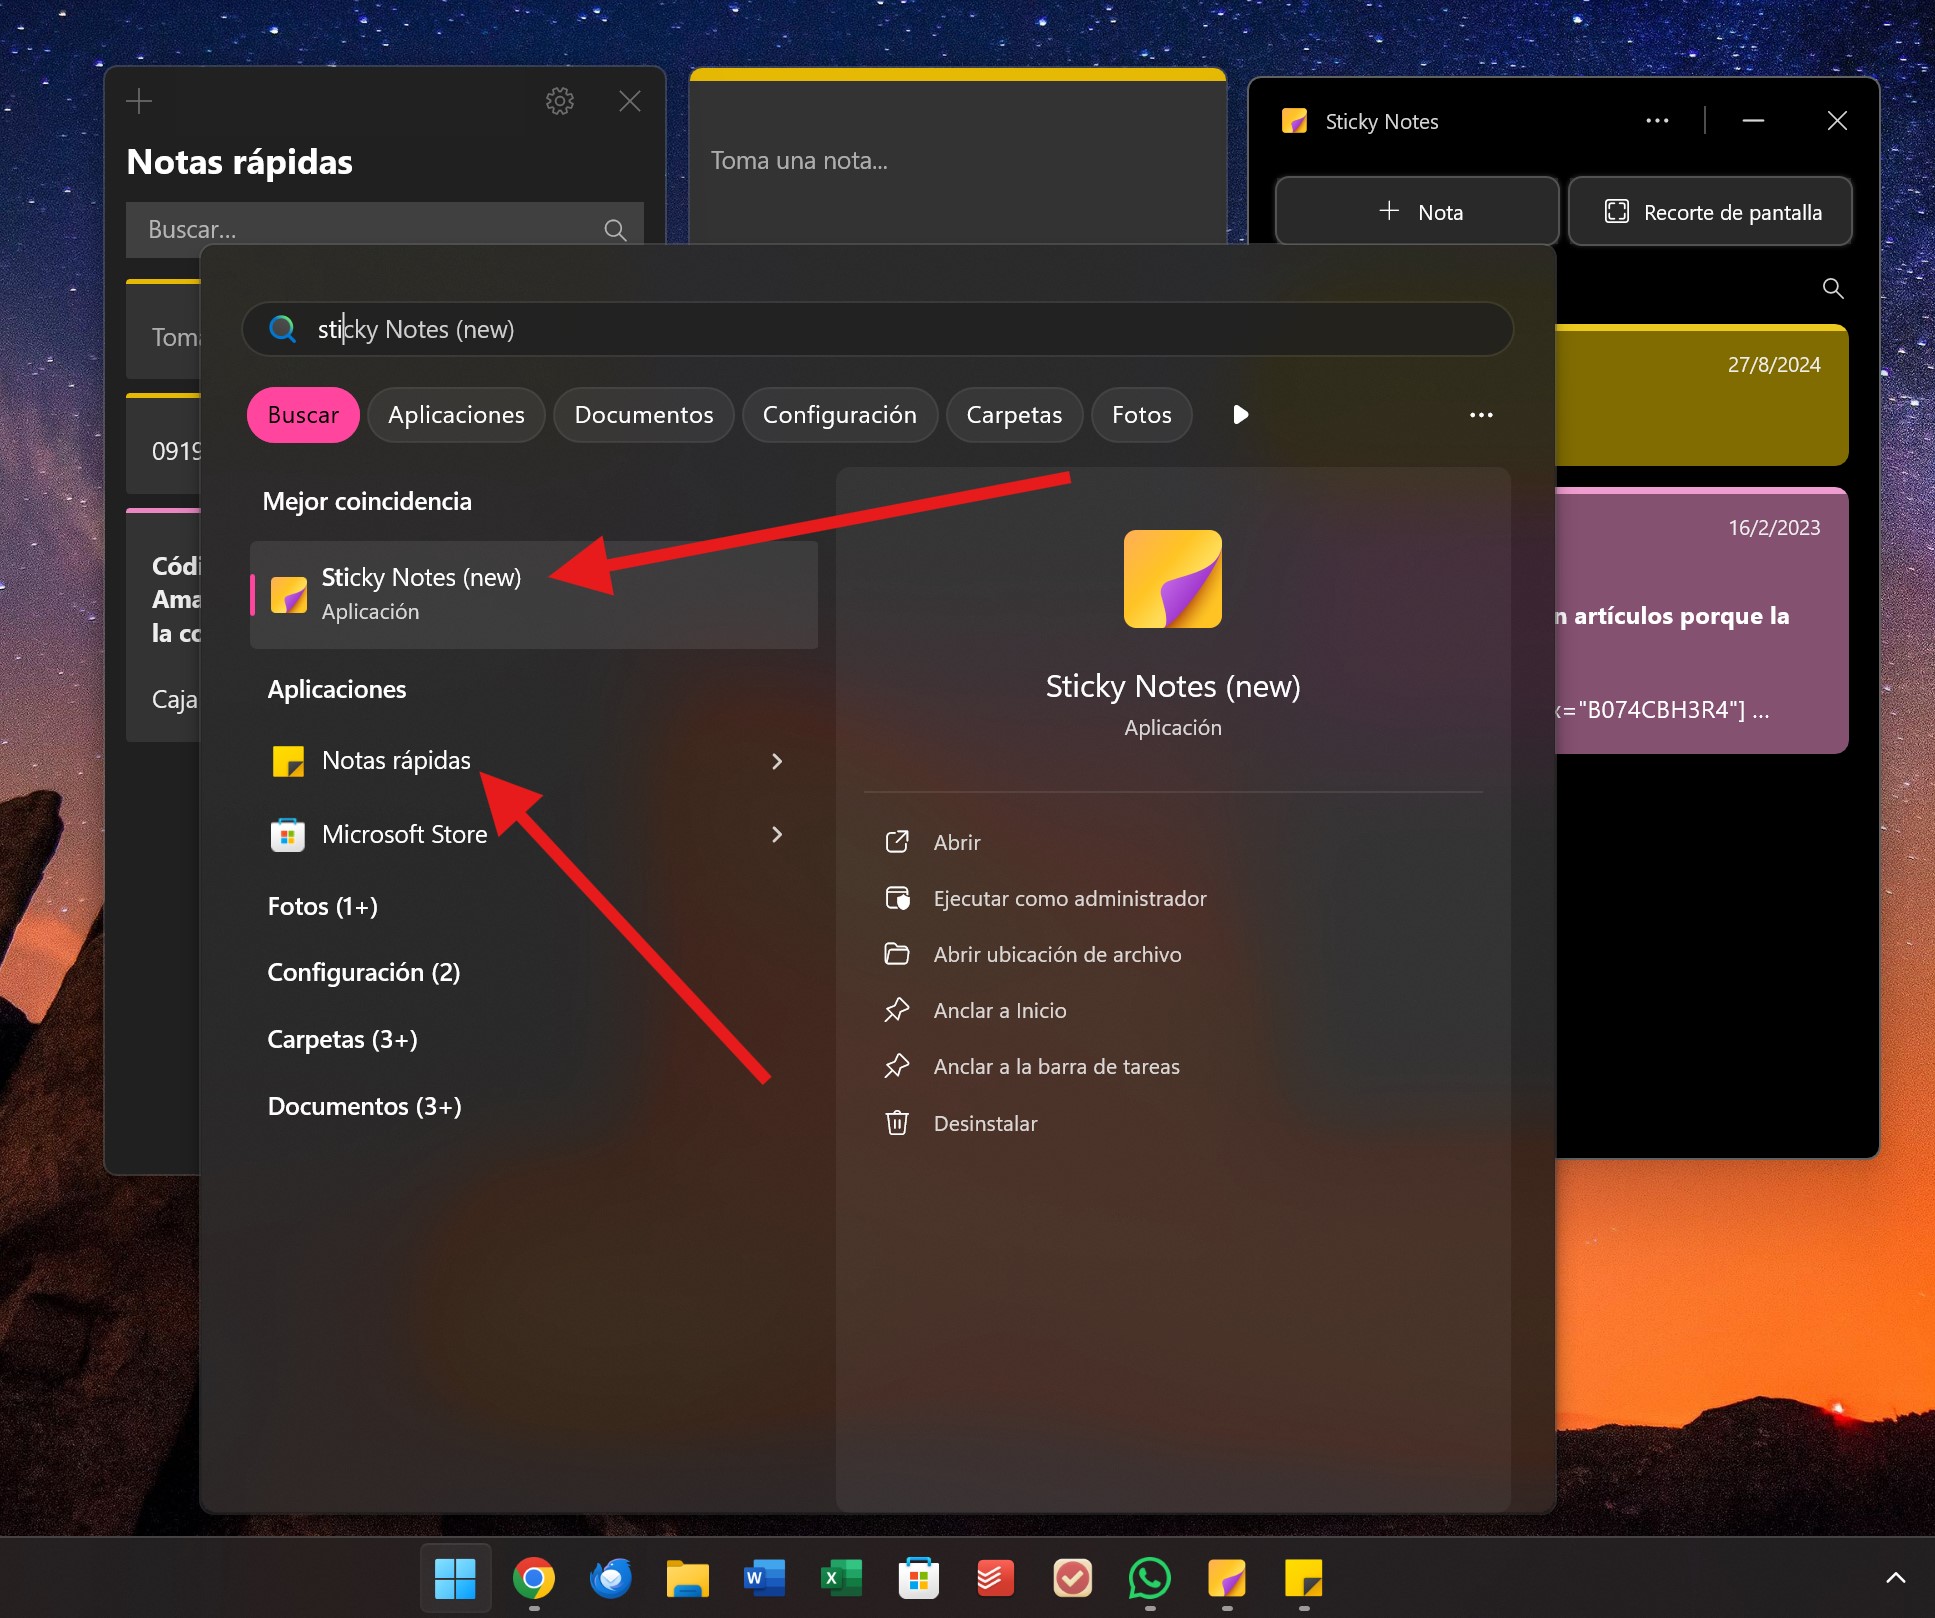Close the Notas rápidas list window
Screen dimensions: 1935x1618
[630, 101]
